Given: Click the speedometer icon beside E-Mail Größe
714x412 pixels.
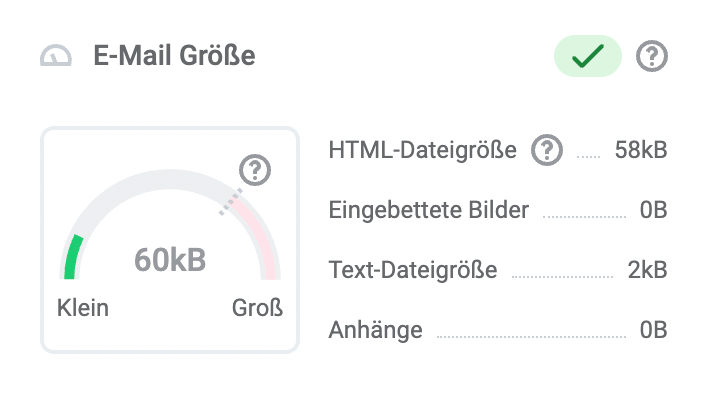Looking at the screenshot, I should pyautogui.click(x=56, y=56).
